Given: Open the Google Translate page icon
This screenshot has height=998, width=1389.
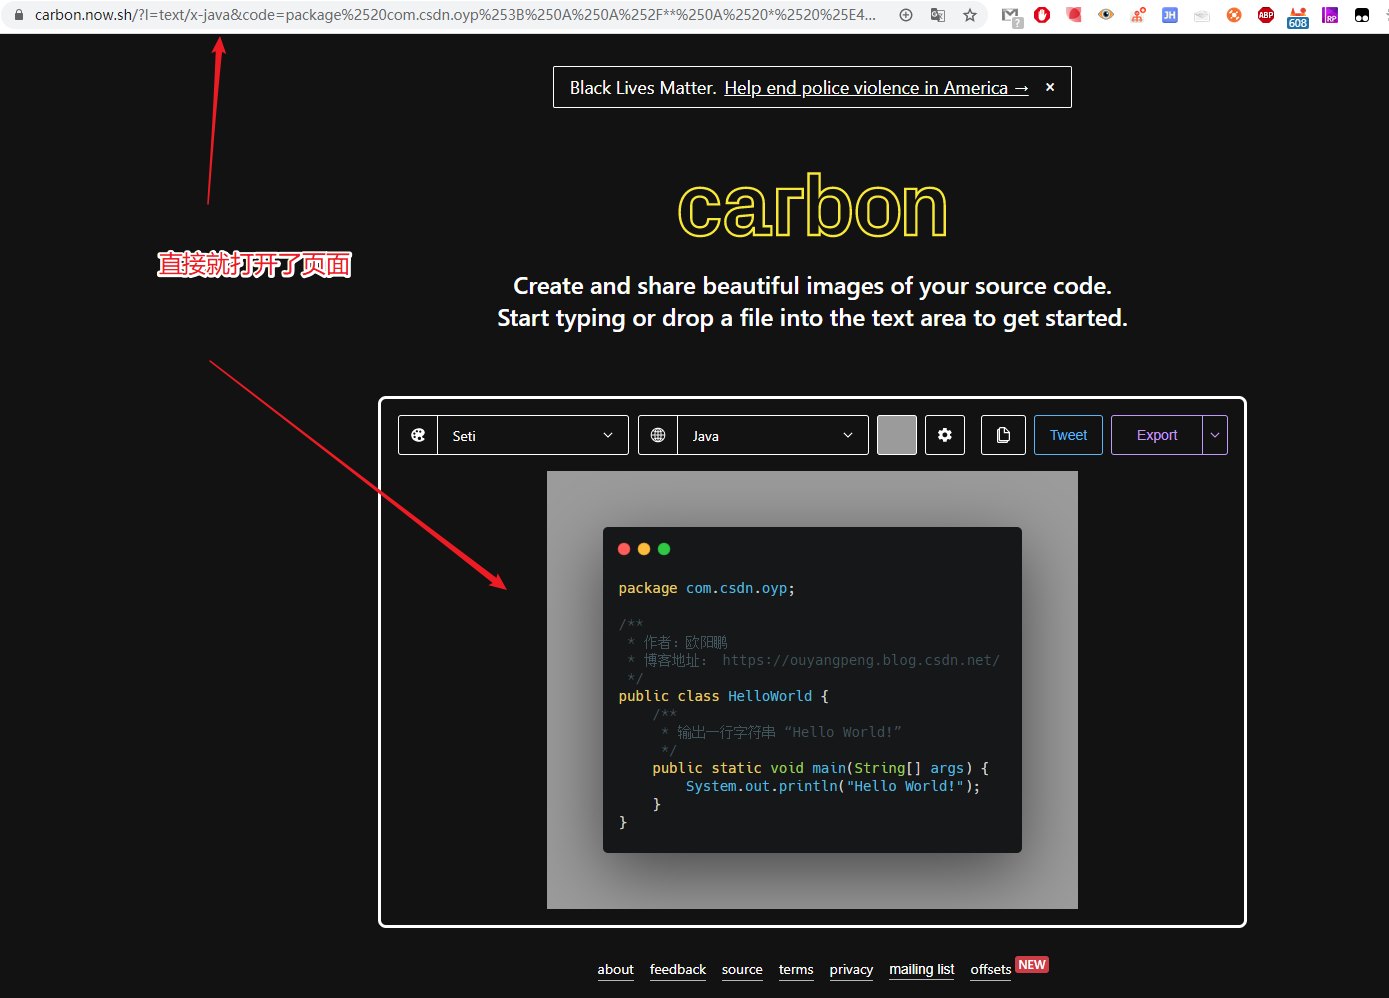Looking at the screenshot, I should pyautogui.click(x=938, y=15).
